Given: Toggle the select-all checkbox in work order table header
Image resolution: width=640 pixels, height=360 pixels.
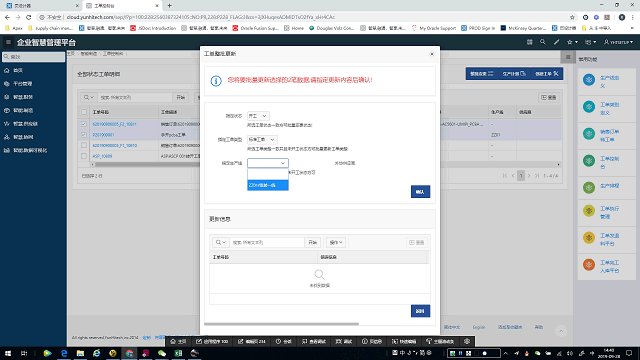Looking at the screenshot, I should tap(84, 112).
